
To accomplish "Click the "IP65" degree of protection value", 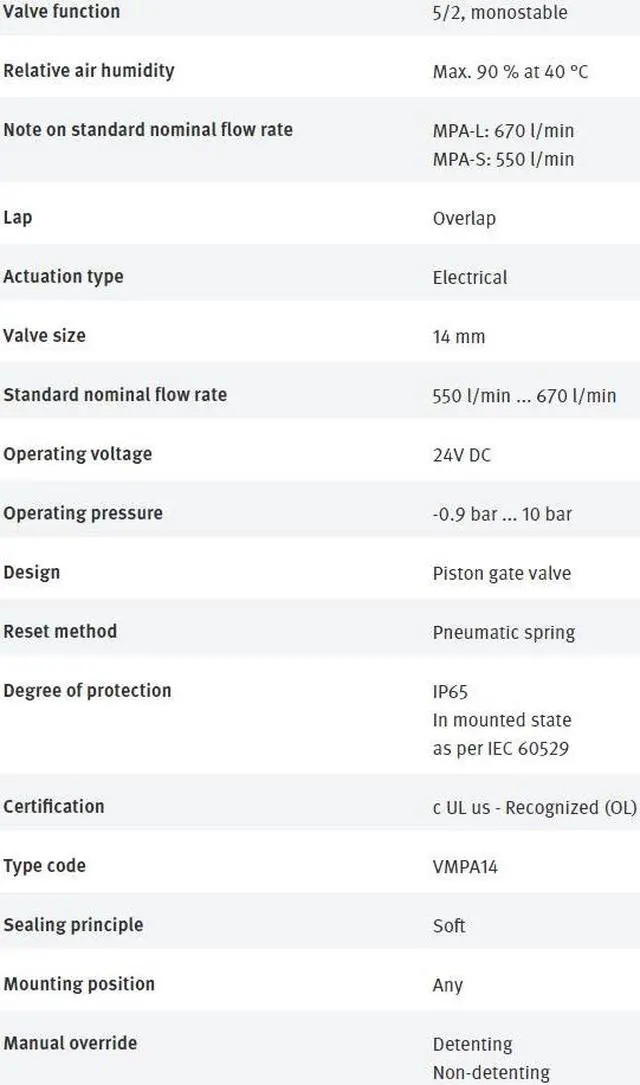I will coord(450,692).
